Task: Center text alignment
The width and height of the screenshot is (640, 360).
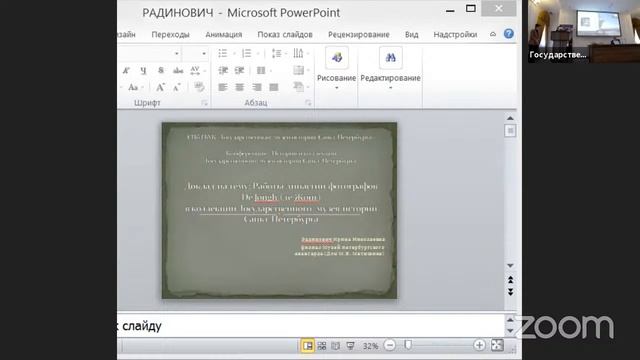Action: tap(240, 87)
